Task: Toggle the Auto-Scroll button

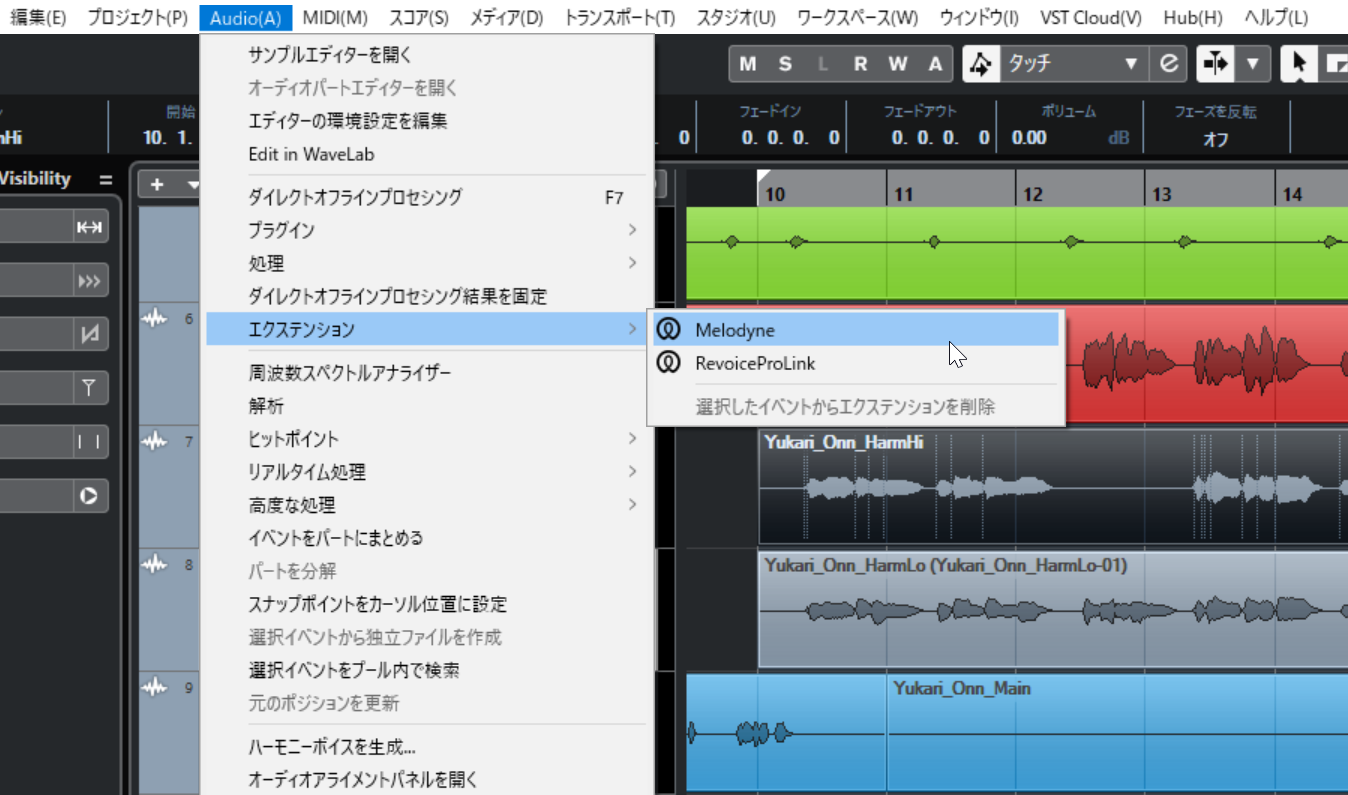Action: click(1215, 64)
